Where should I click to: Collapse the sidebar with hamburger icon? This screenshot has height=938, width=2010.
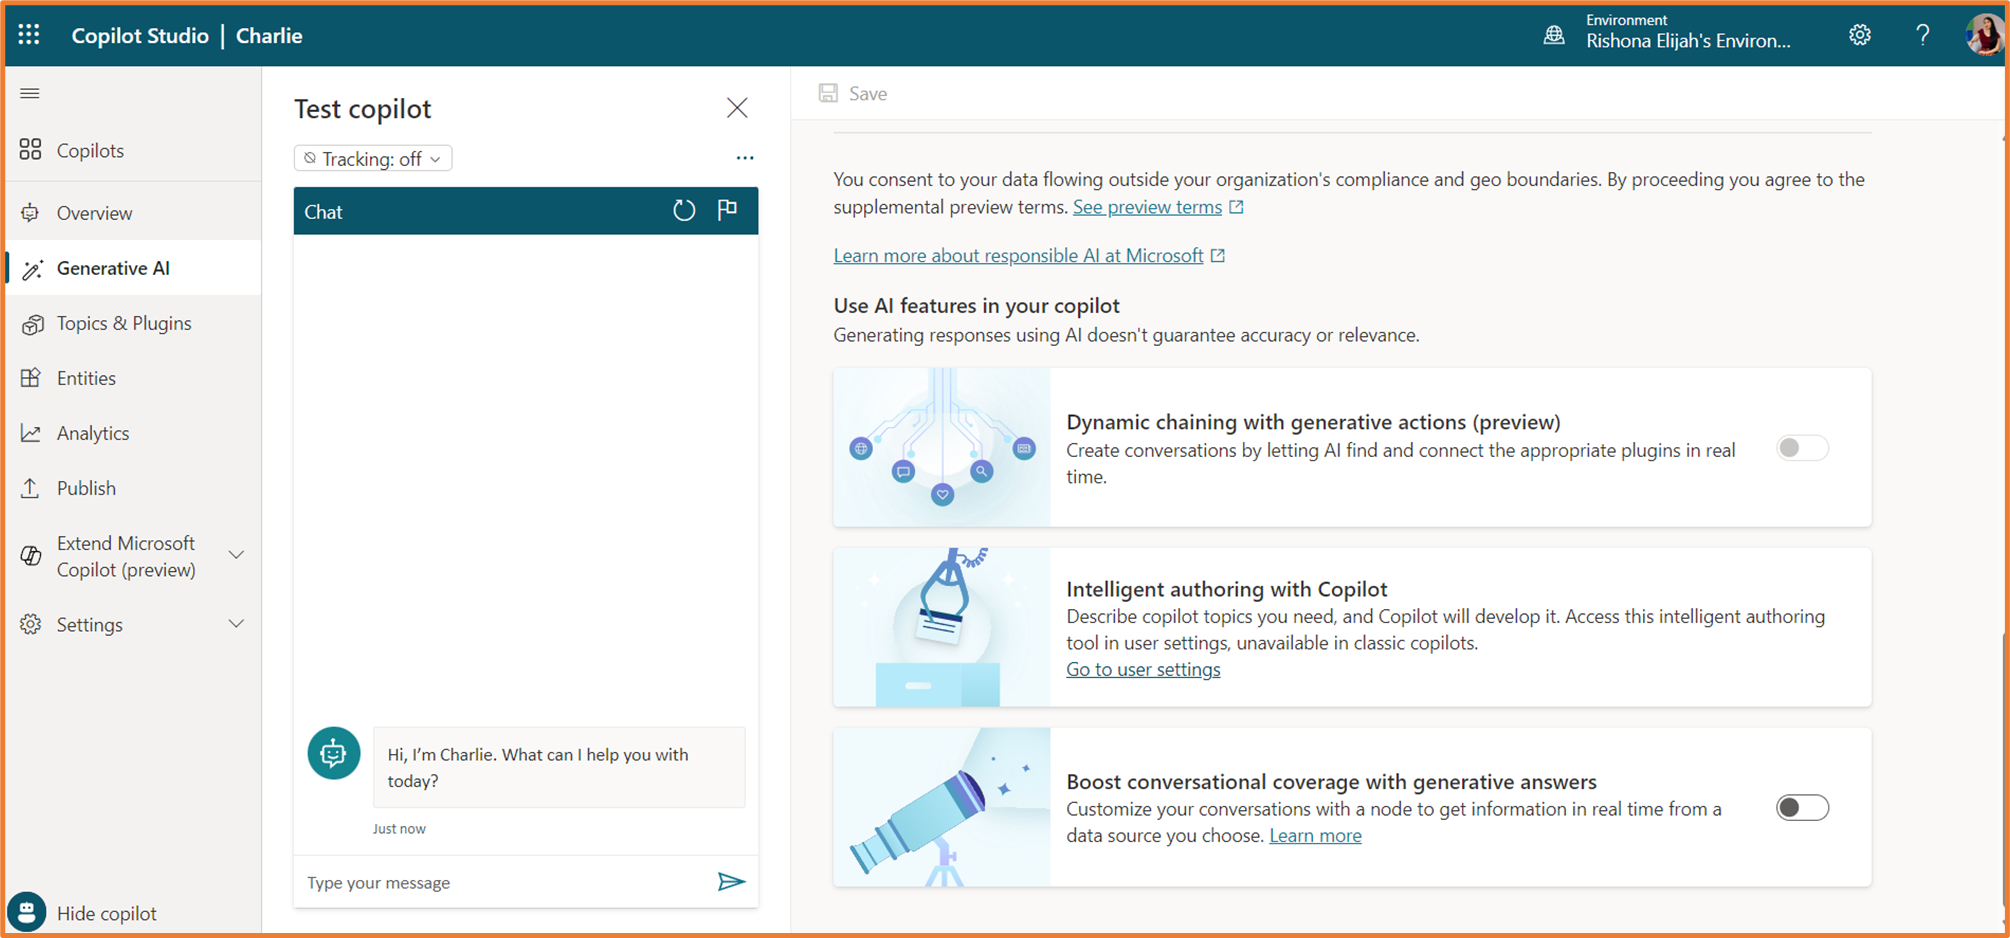point(30,93)
